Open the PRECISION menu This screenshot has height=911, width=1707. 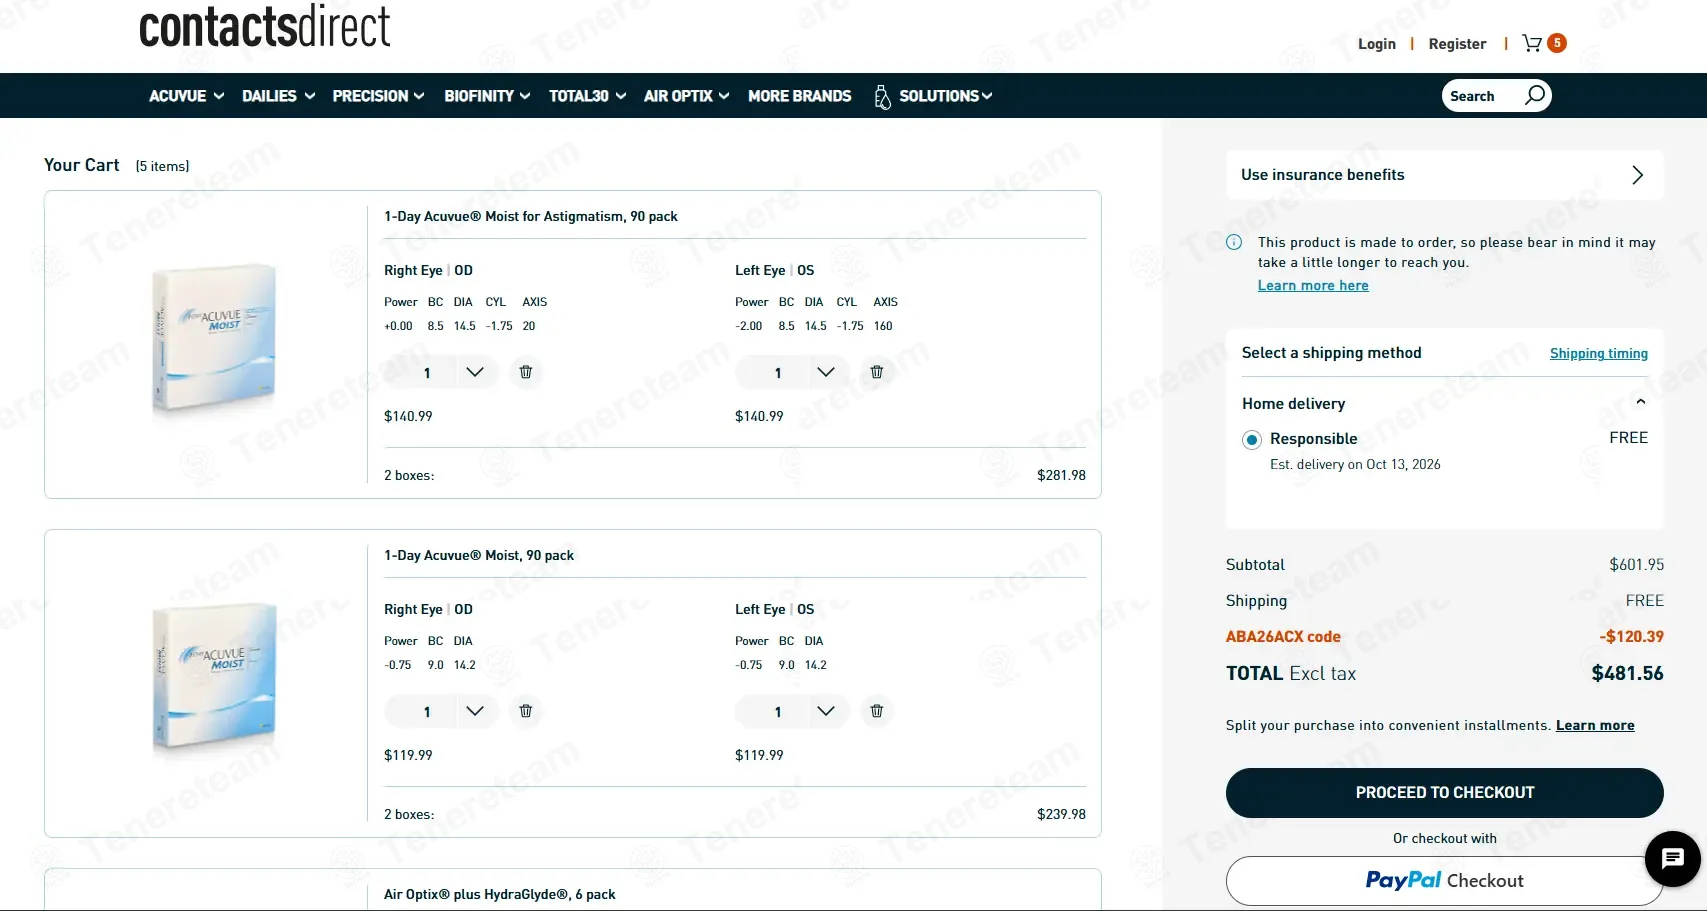379,96
